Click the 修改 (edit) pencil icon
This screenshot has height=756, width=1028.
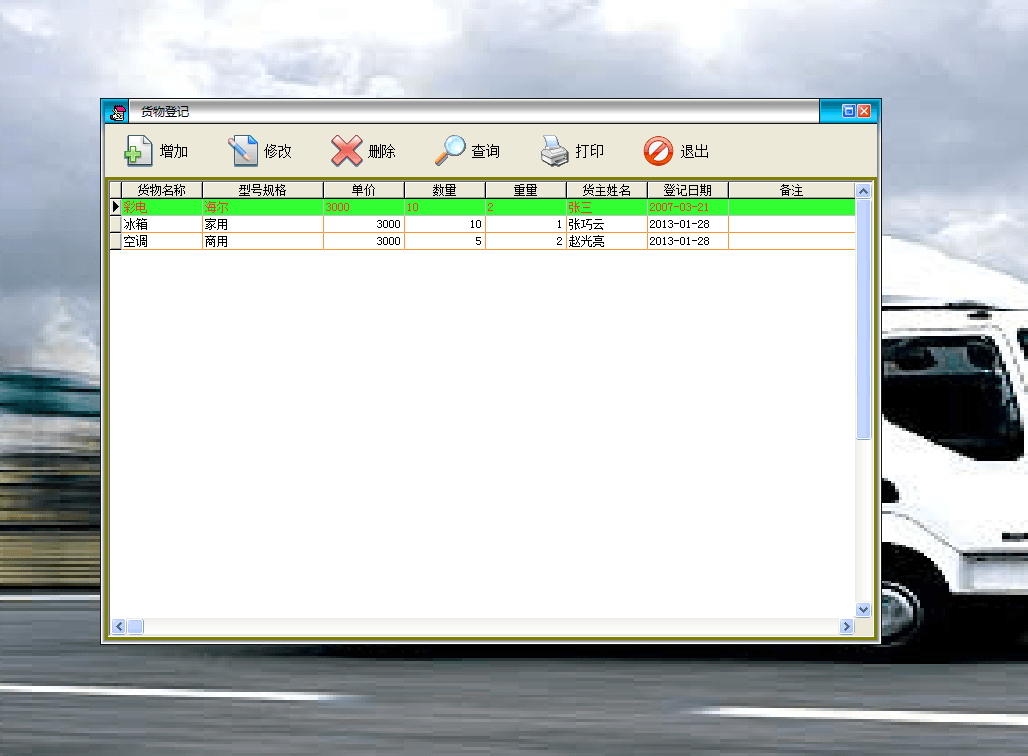(243, 151)
